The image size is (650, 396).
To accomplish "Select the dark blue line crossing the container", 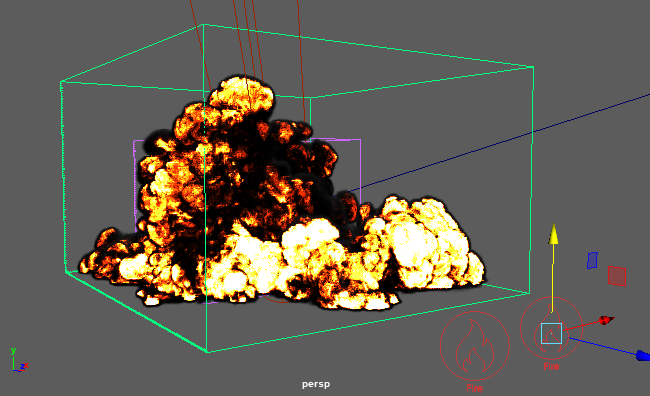I will click(497, 143).
